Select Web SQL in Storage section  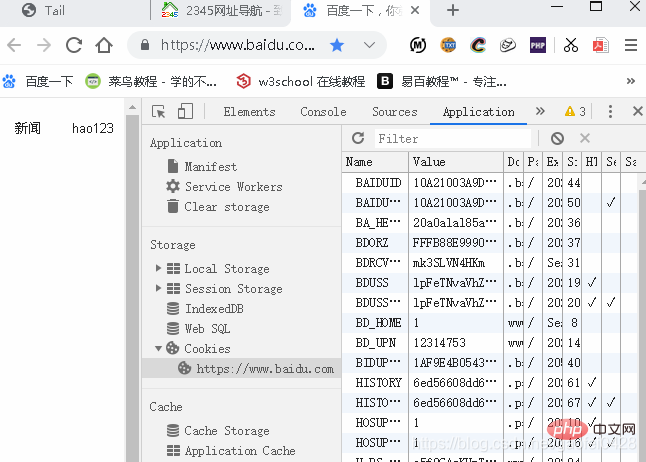(198, 328)
